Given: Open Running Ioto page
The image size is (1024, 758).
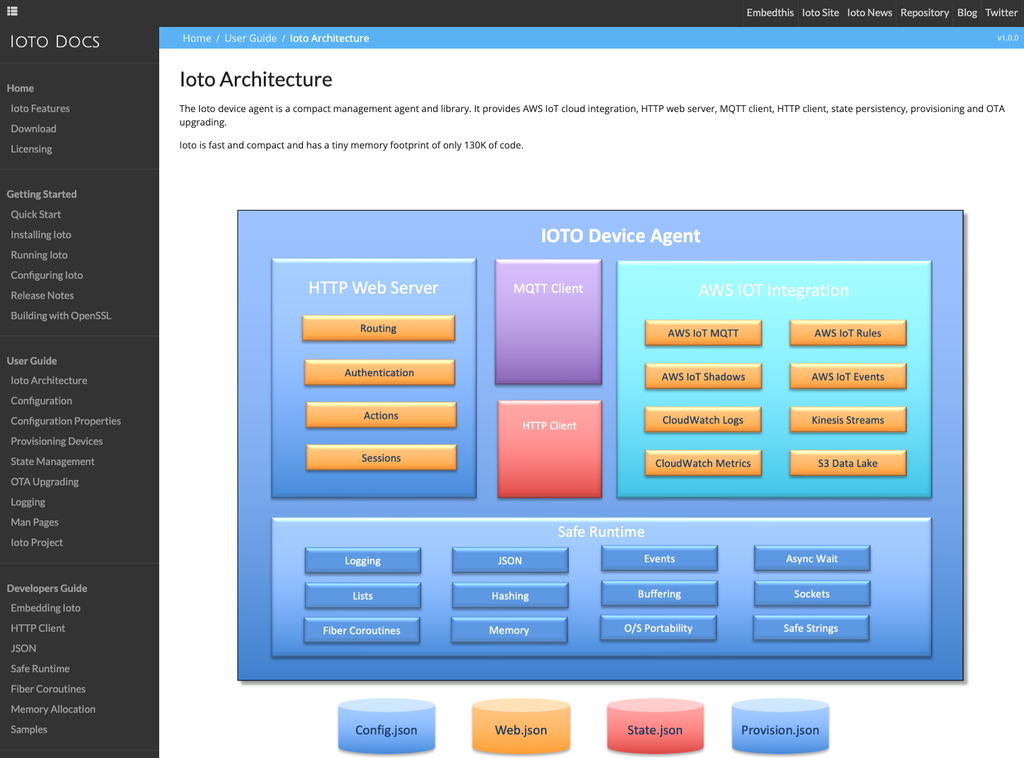Looking at the screenshot, I should point(39,255).
